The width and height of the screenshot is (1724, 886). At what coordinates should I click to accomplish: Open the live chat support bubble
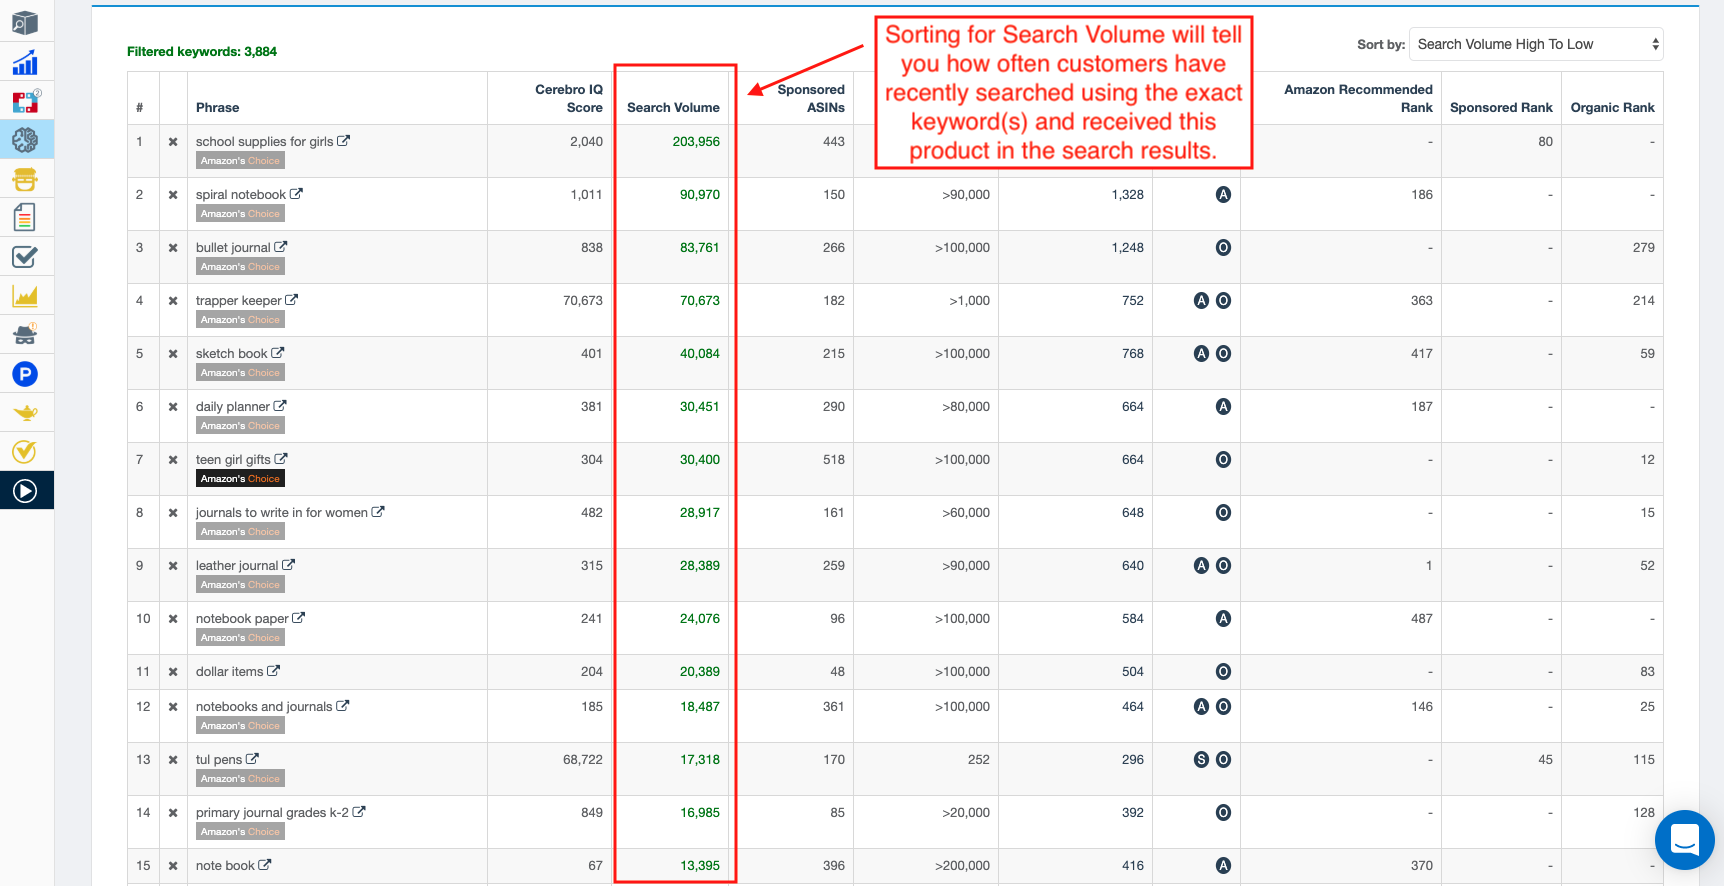point(1685,840)
